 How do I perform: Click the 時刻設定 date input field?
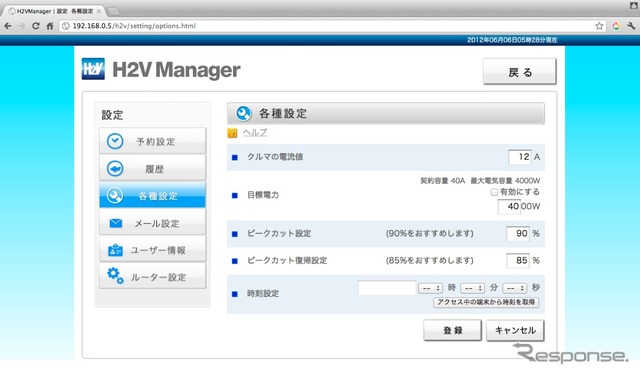click(x=387, y=288)
